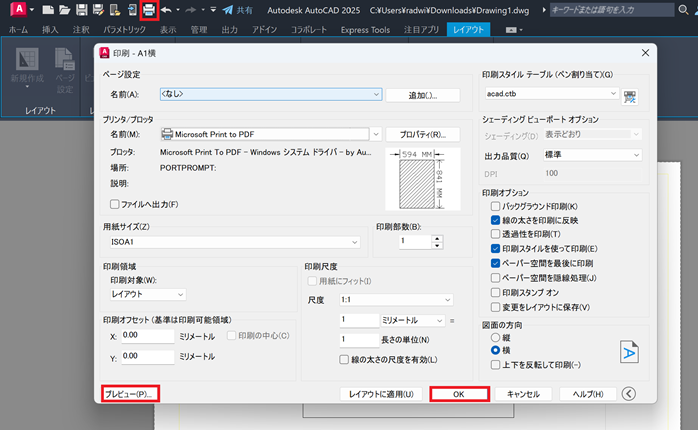Open the AutoCAD application menu (red A)
This screenshot has width=698, height=430.
point(18,9)
